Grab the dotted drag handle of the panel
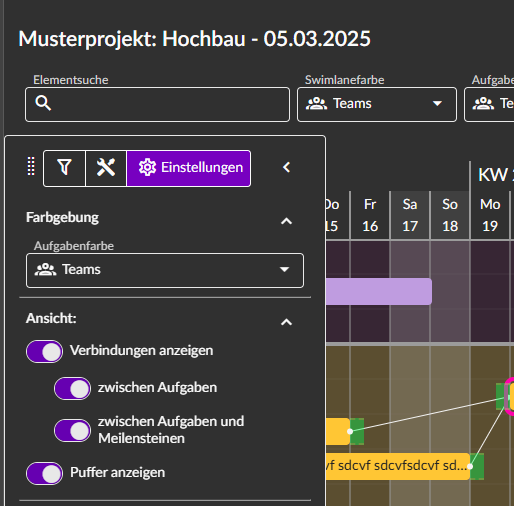This screenshot has height=506, width=514. point(31,166)
